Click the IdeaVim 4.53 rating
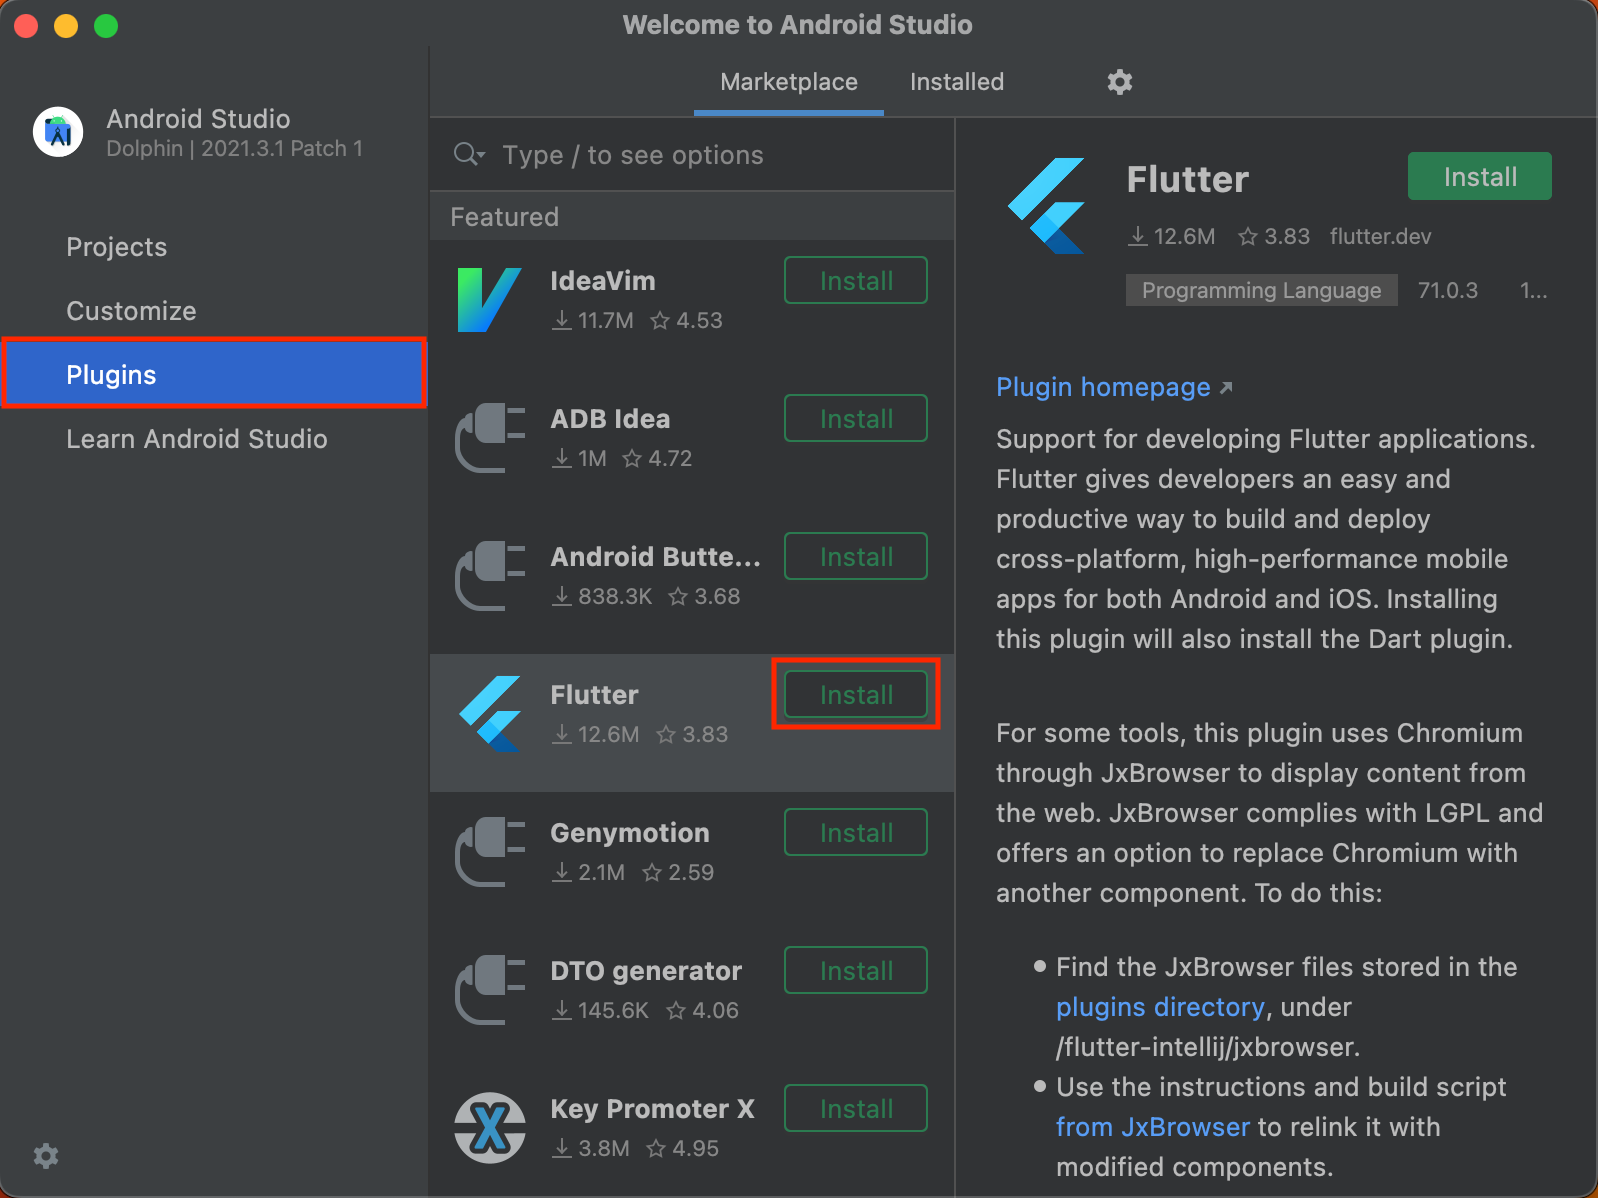Image resolution: width=1598 pixels, height=1198 pixels. coord(686,321)
